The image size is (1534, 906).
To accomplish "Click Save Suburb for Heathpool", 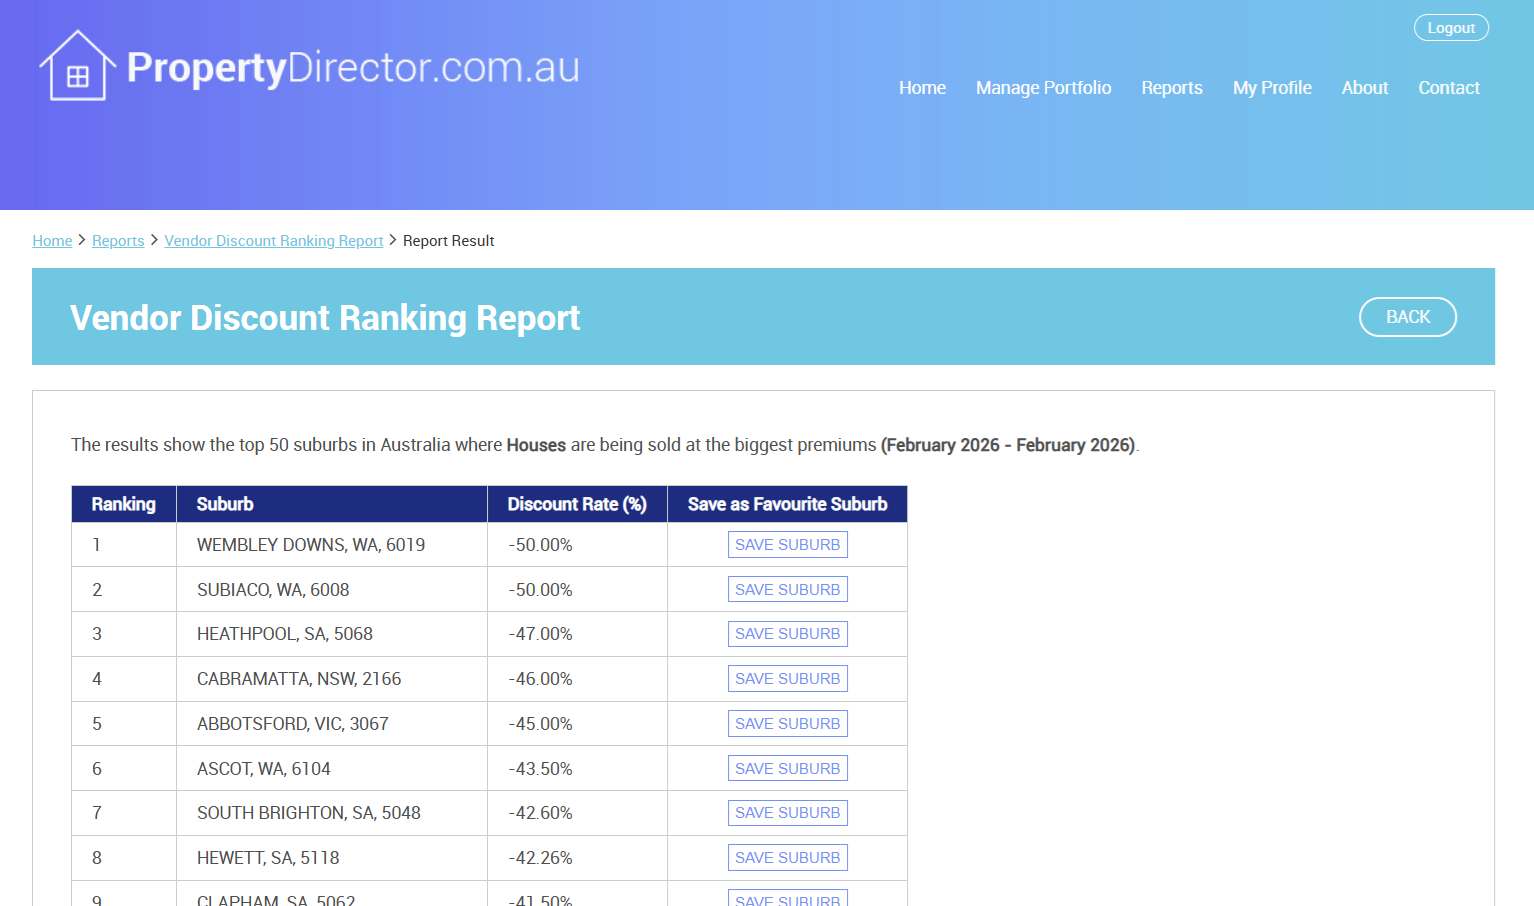I will [787, 634].
